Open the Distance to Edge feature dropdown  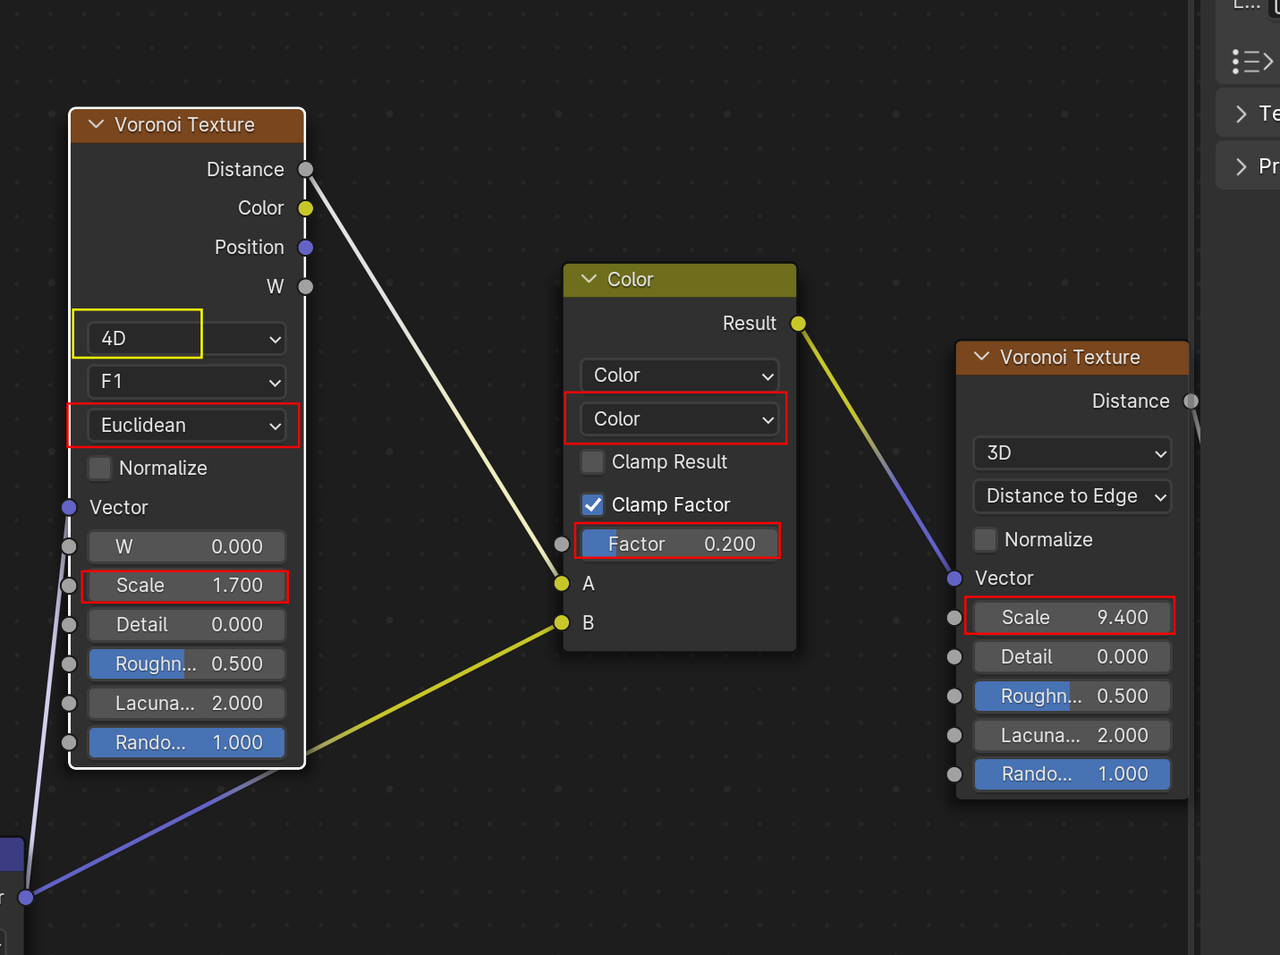point(1072,496)
